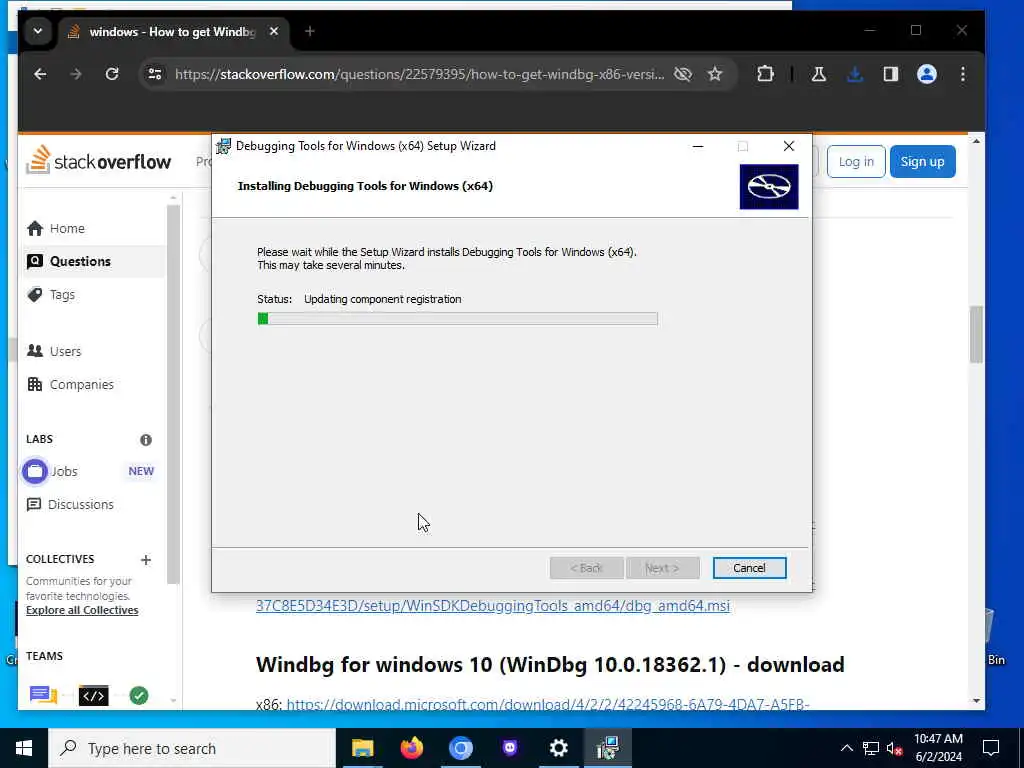Click the Stack Overflow logo

99,161
